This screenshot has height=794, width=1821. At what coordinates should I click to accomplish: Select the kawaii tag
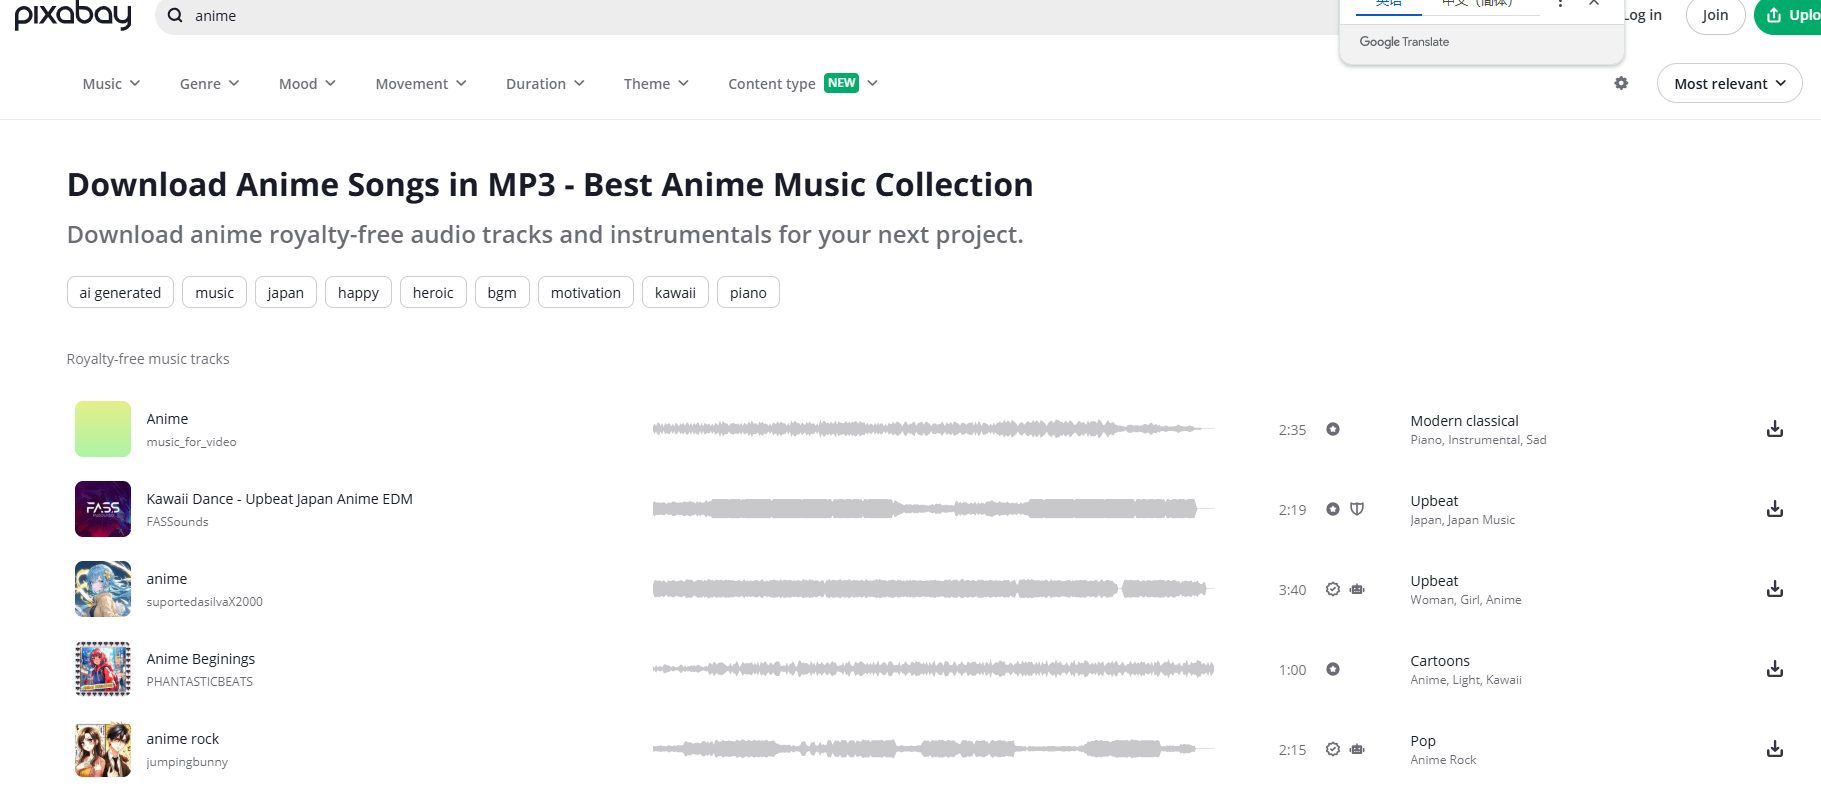675,293
